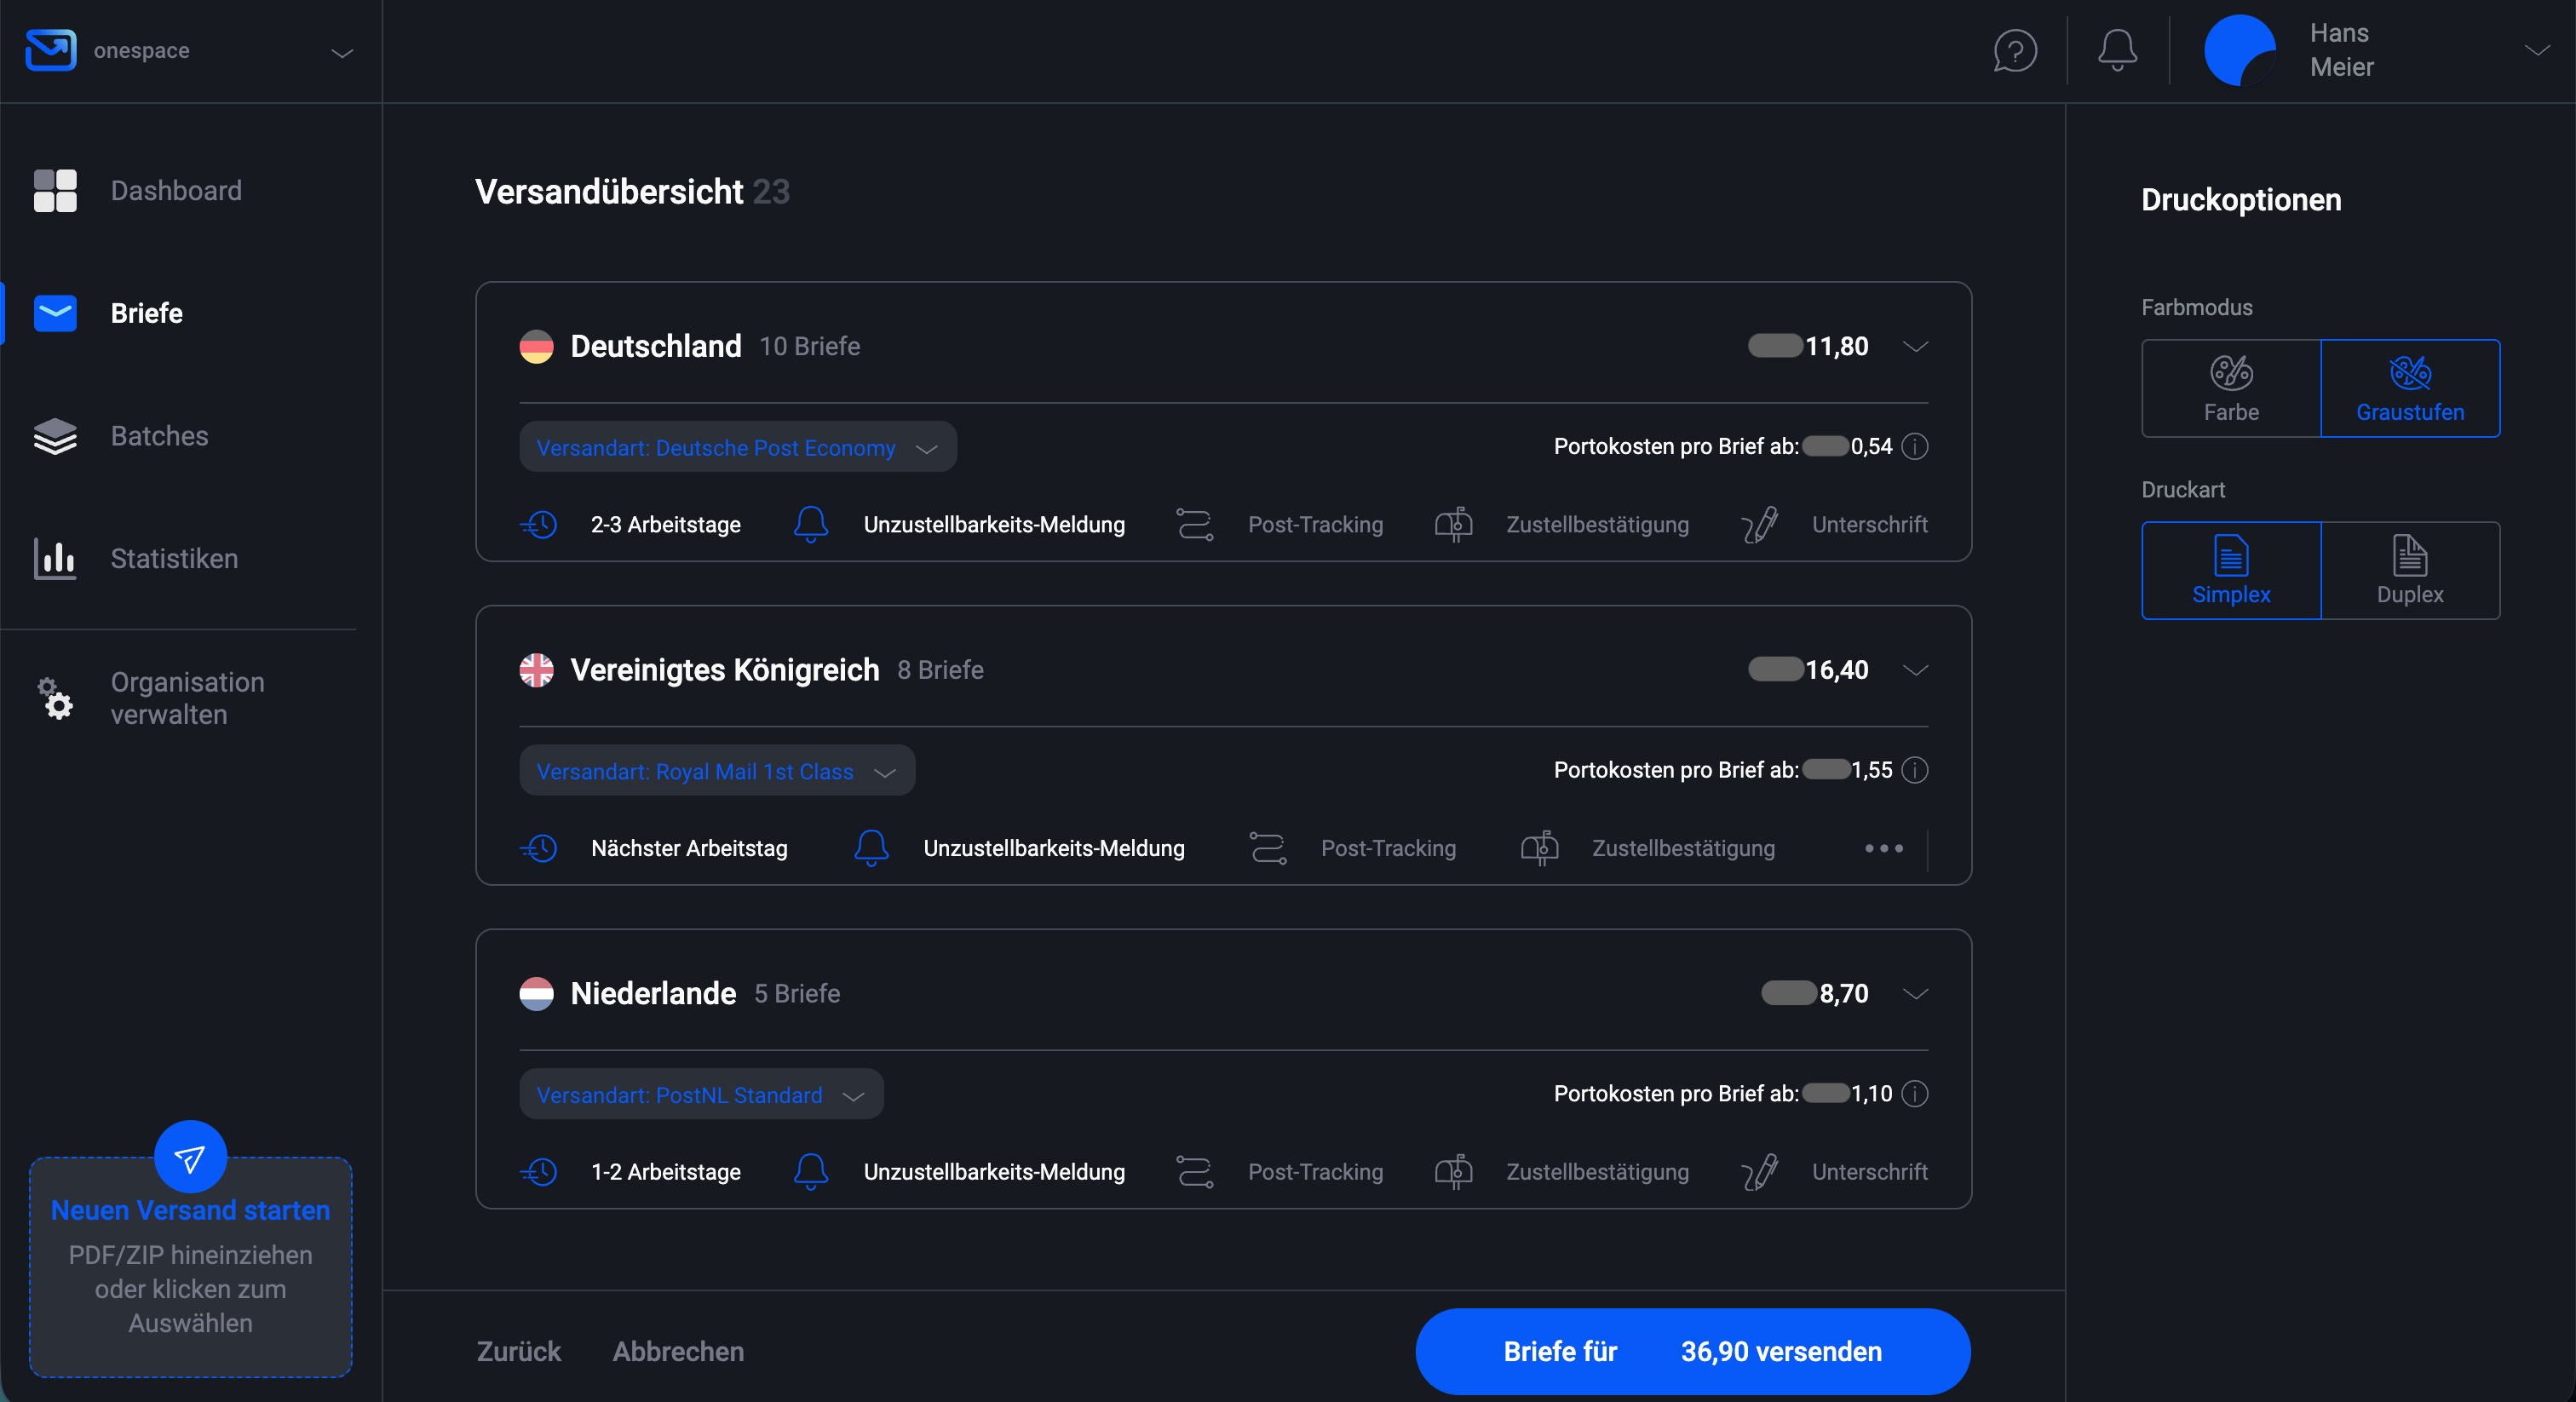Switch Farbmodus to Farbe
The image size is (2576, 1402).
coord(2231,388)
